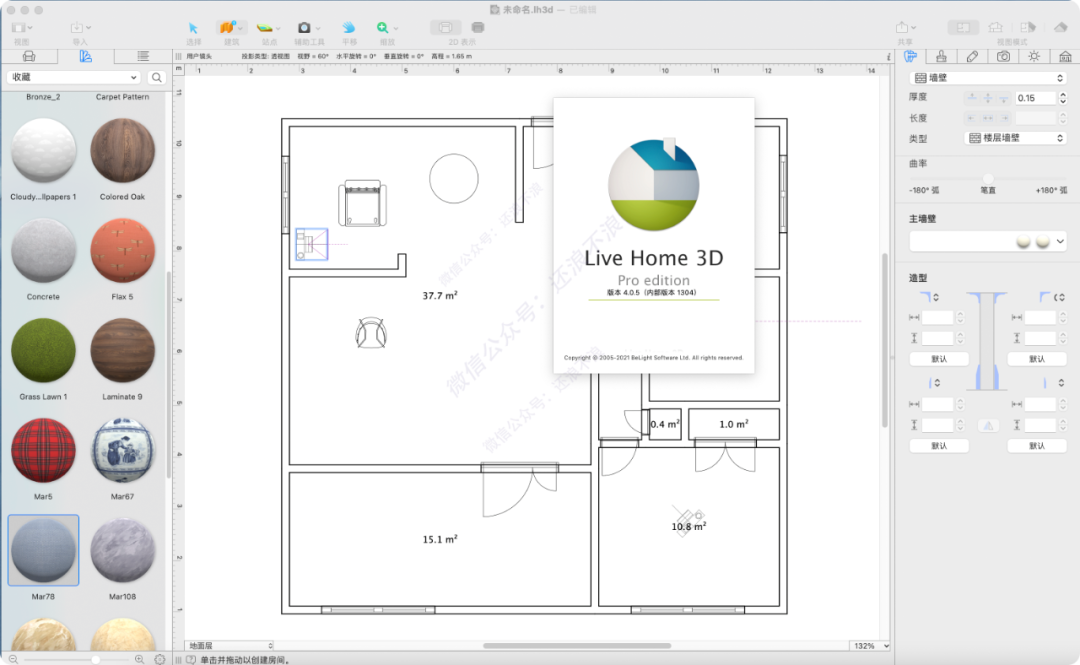Select the Colored Oak material sphere
Viewport: 1080px width, 665px height.
[123, 151]
